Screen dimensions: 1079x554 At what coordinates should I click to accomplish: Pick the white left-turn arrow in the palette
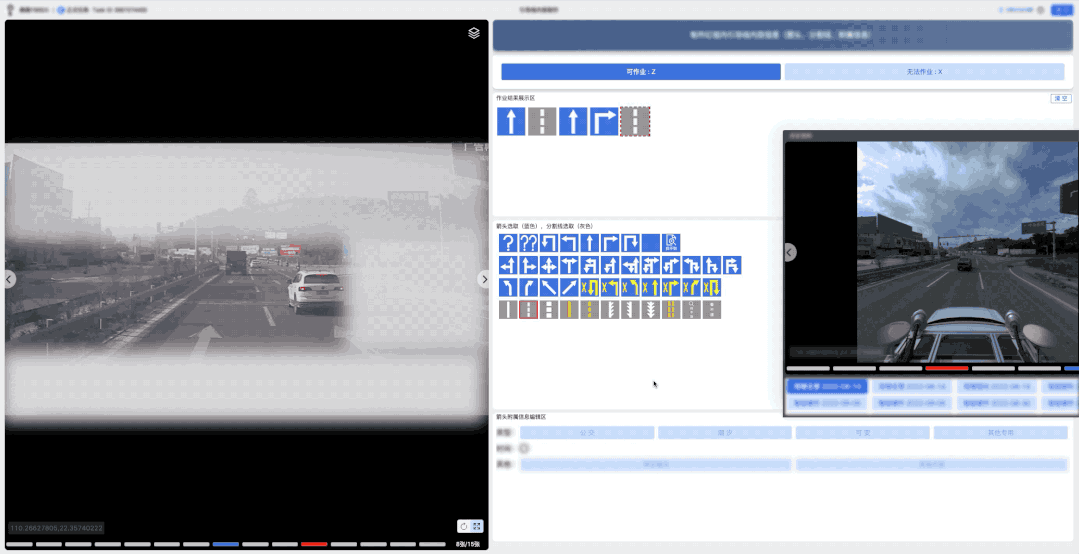click(569, 243)
